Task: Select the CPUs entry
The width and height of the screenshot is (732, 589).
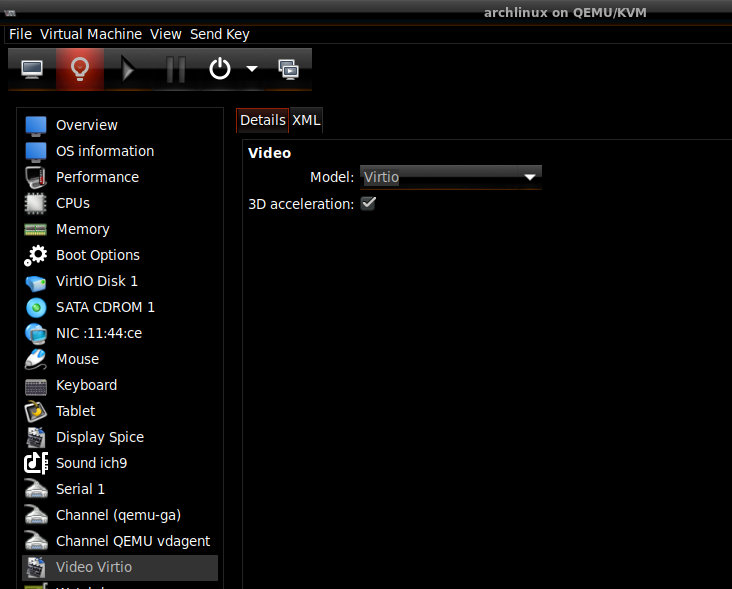Action: coord(73,203)
